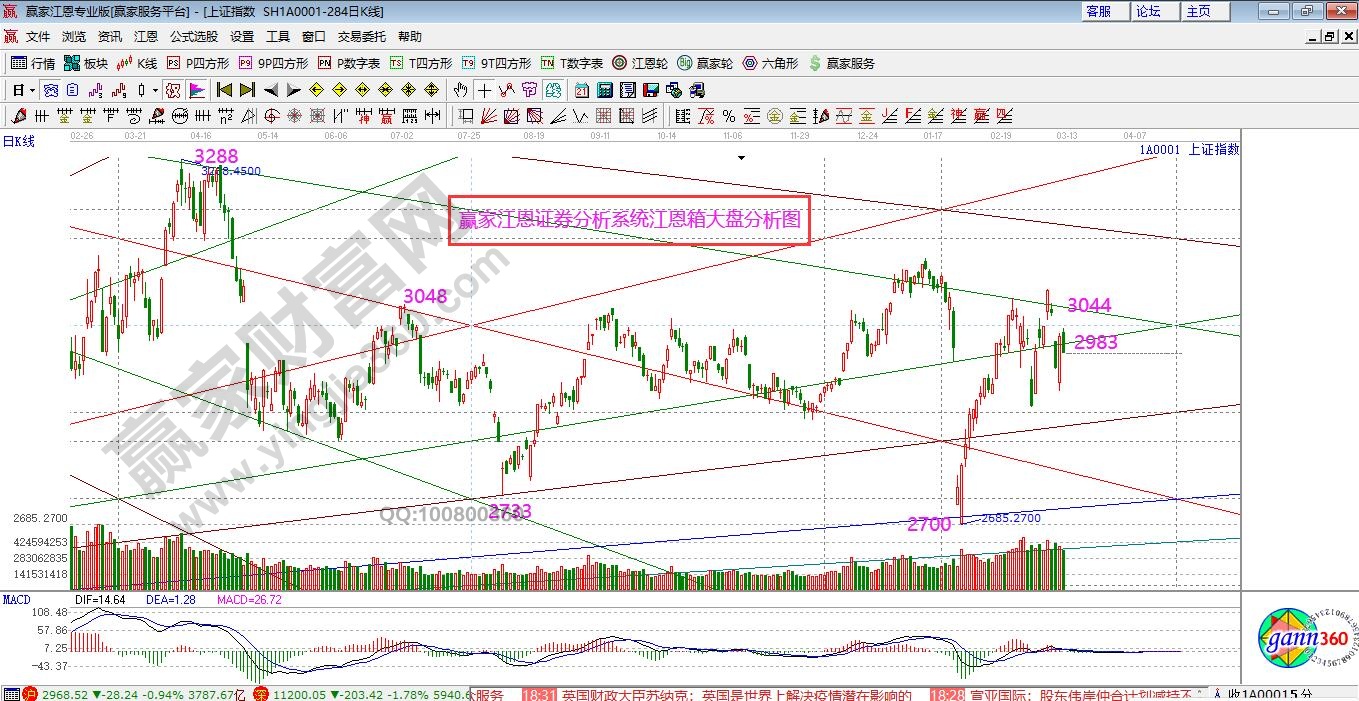Open the 公式选股 menu
The image size is (1359, 701).
pos(193,37)
